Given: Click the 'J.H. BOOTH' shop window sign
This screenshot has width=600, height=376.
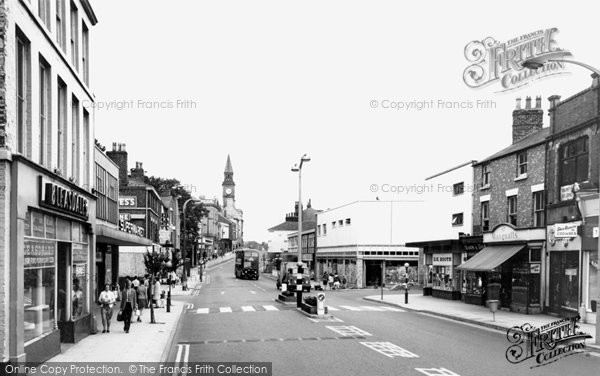Looking at the screenshot, I should [442, 260].
